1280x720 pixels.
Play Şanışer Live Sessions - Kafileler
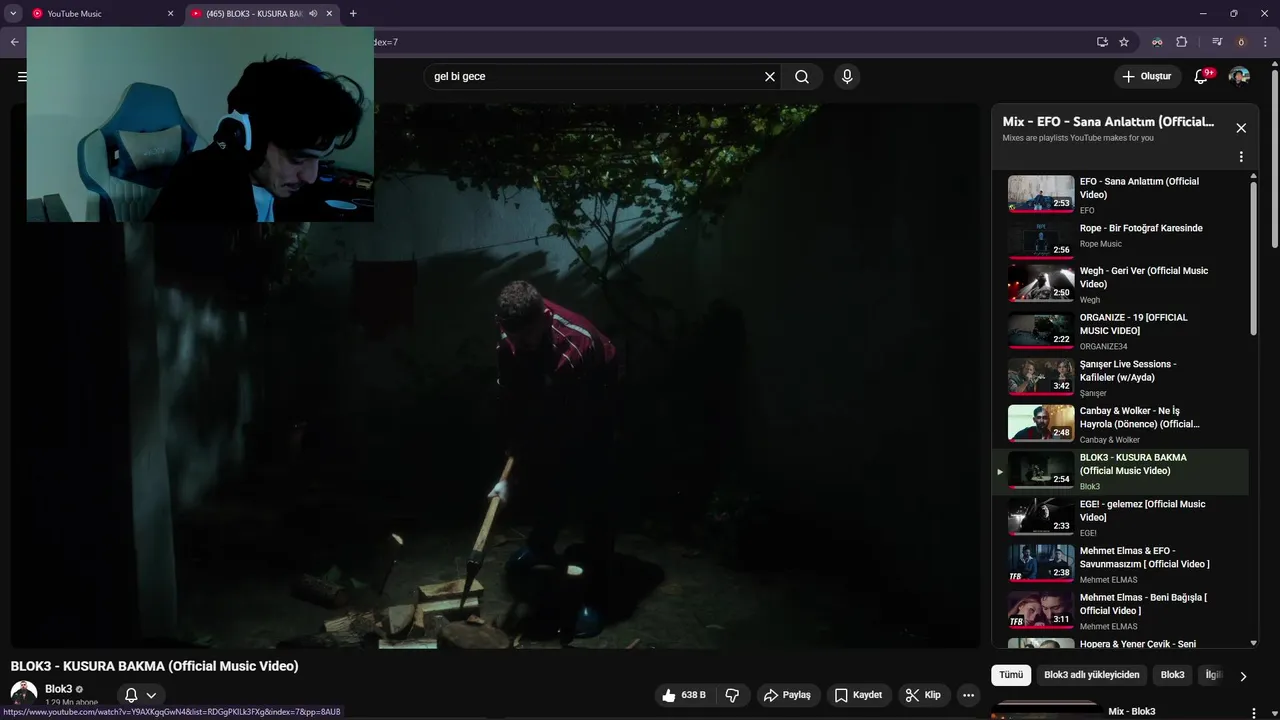[x=1120, y=378]
